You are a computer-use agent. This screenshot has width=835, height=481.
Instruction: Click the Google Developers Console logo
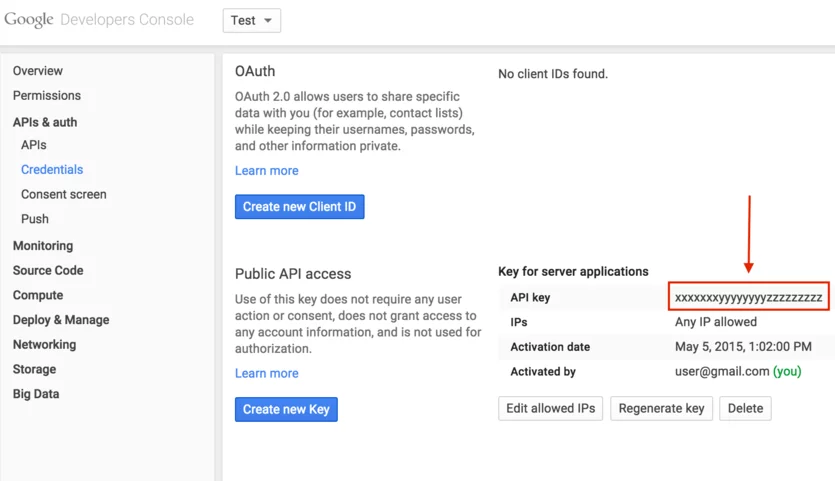click(x=99, y=20)
